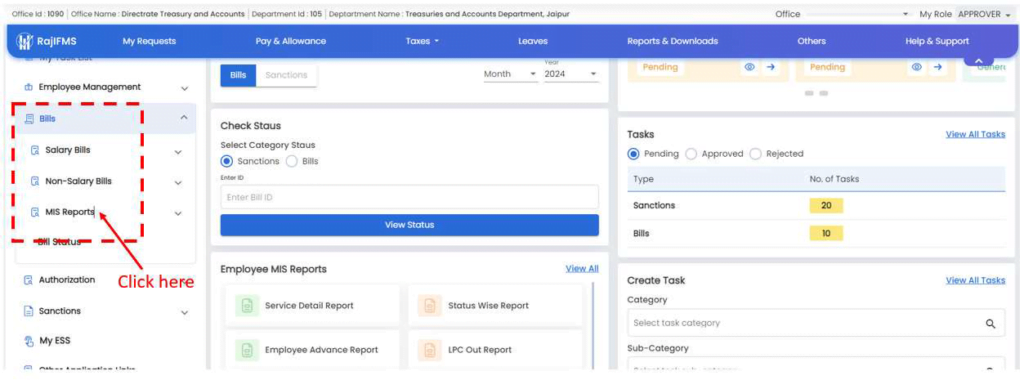The height and width of the screenshot is (380, 1024).
Task: Click the Non-Salary Bills icon
Action: pyautogui.click(x=35, y=182)
